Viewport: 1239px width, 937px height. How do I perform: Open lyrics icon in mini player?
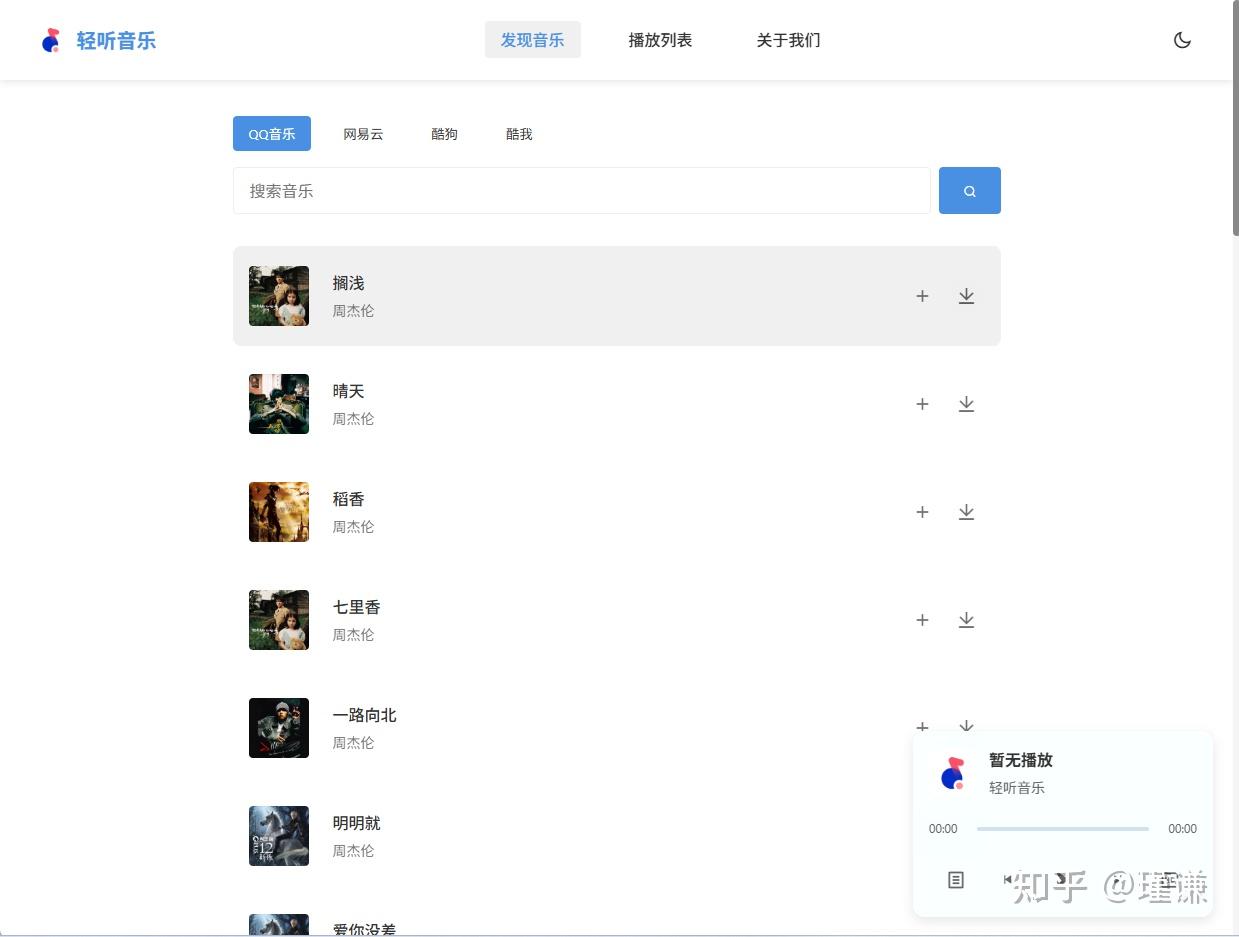pyautogui.click(x=956, y=880)
